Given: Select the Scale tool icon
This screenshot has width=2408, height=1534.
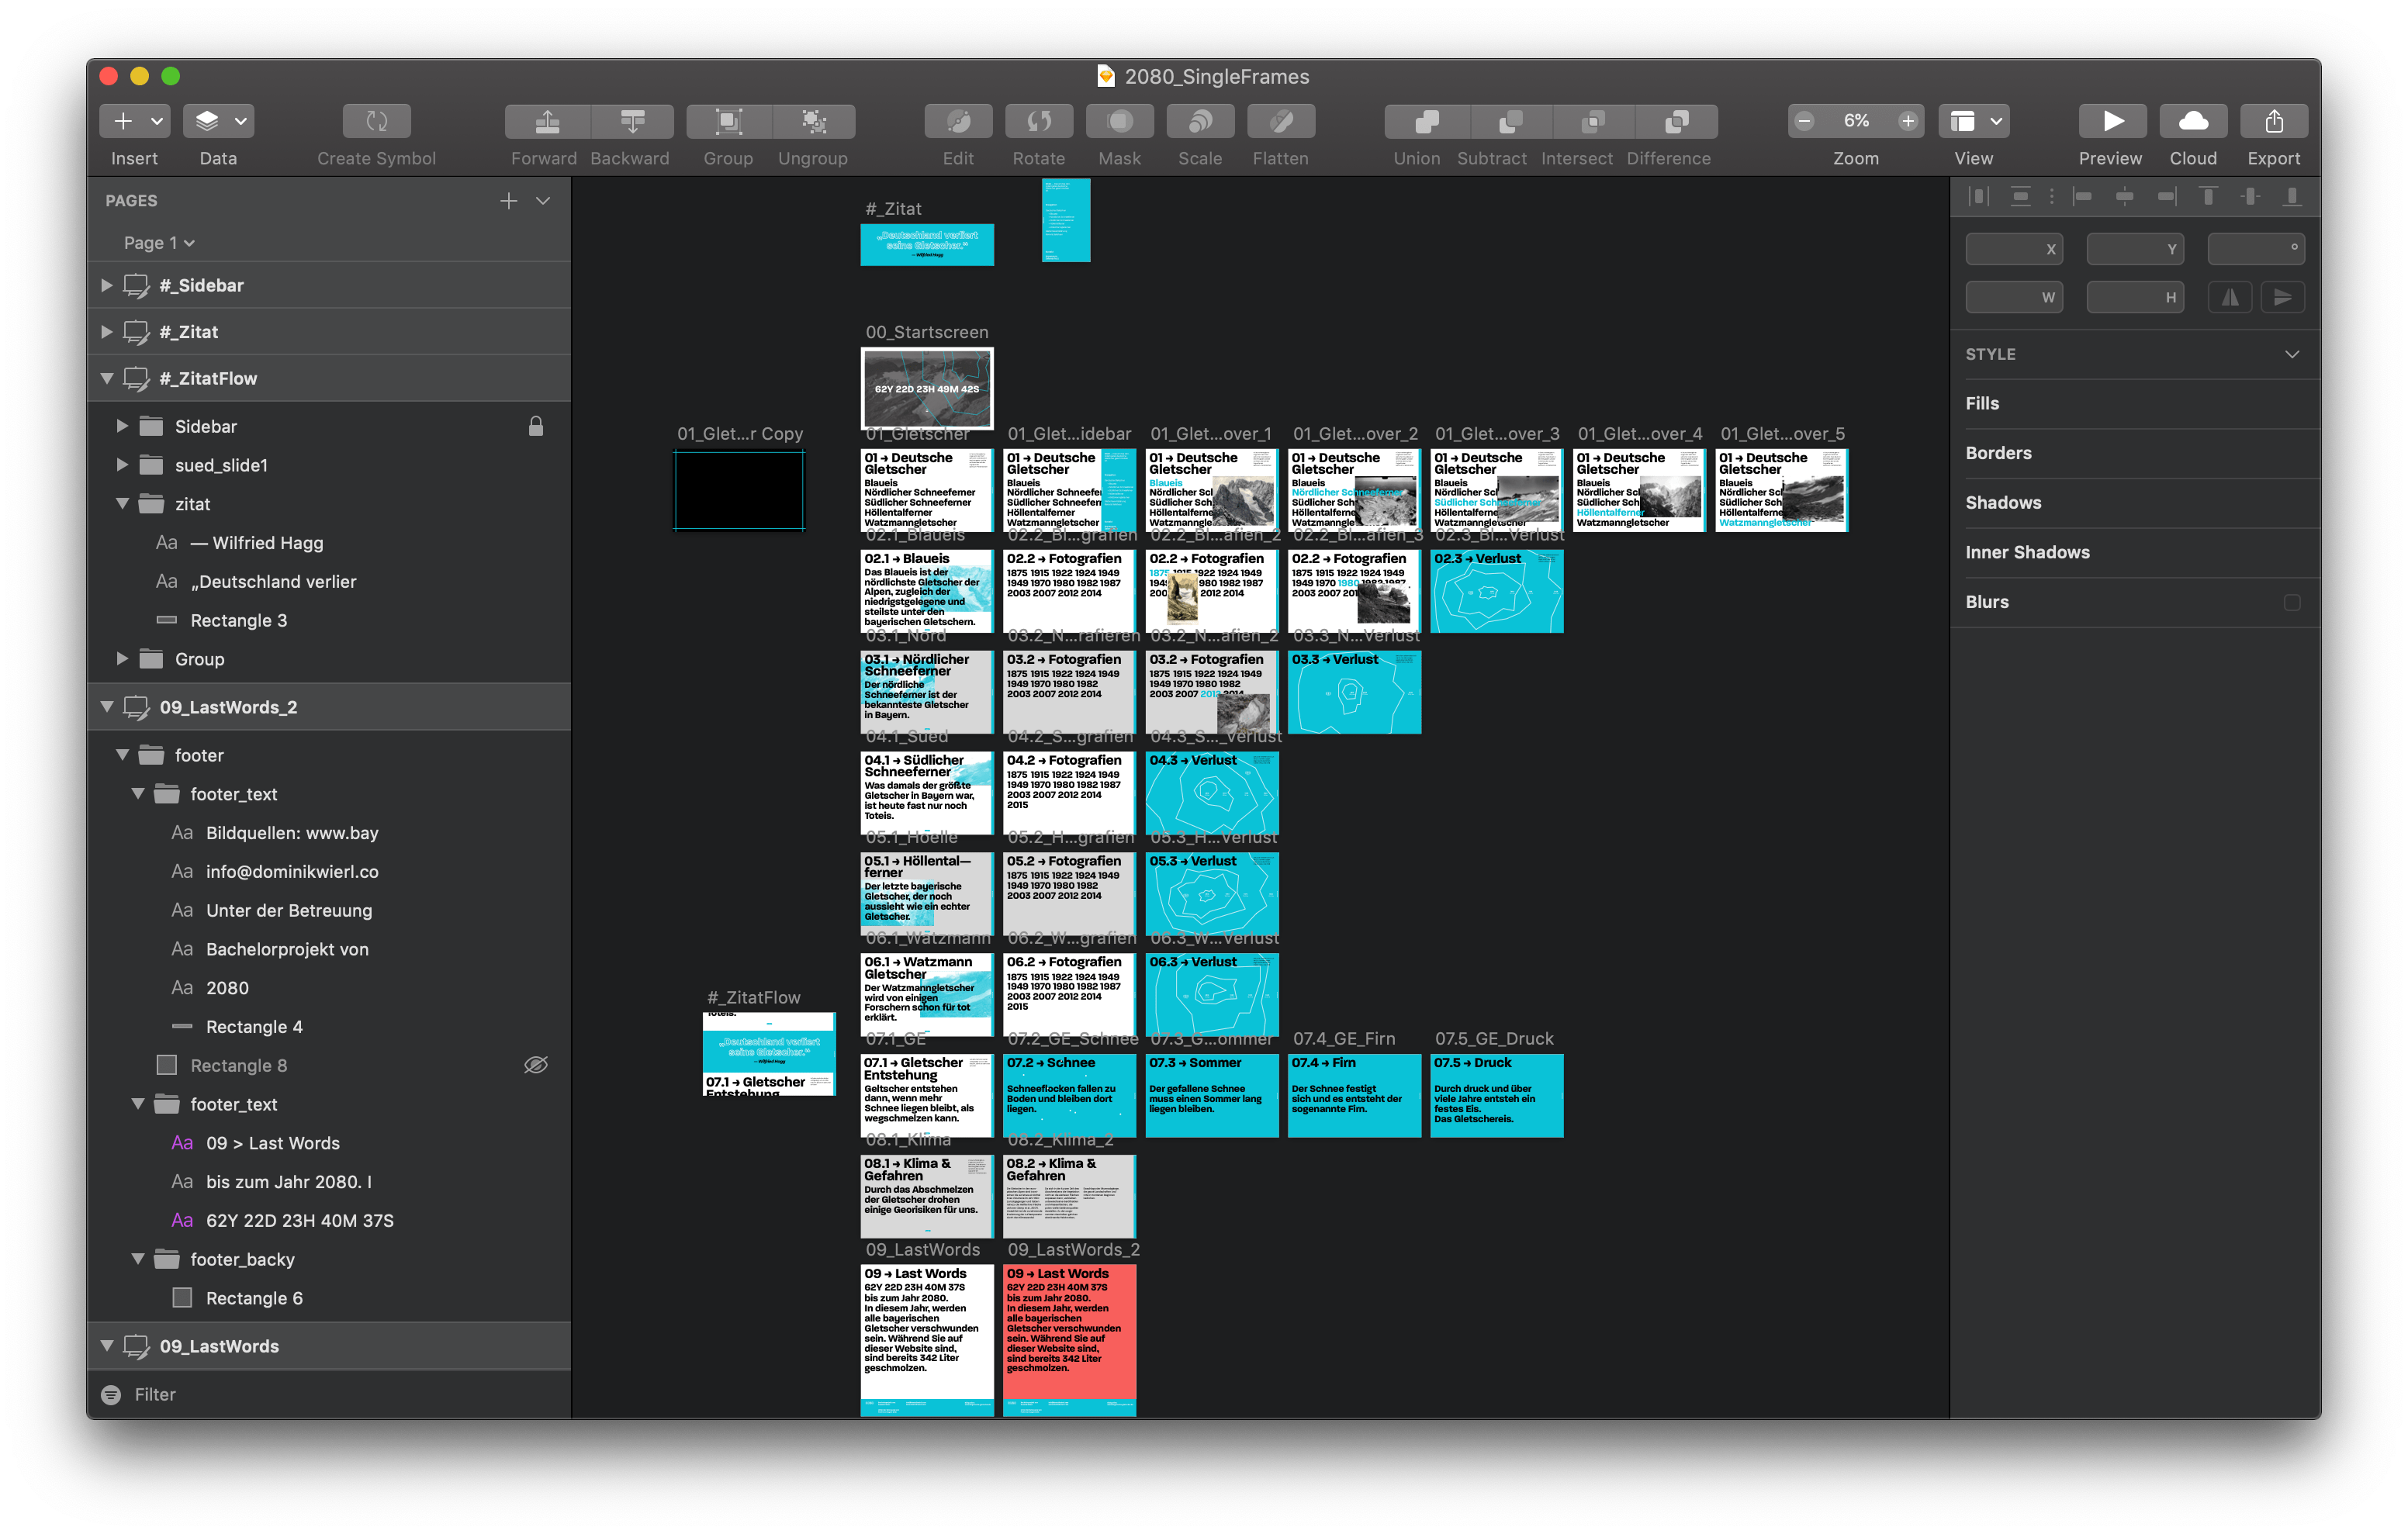Looking at the screenshot, I should point(1200,121).
